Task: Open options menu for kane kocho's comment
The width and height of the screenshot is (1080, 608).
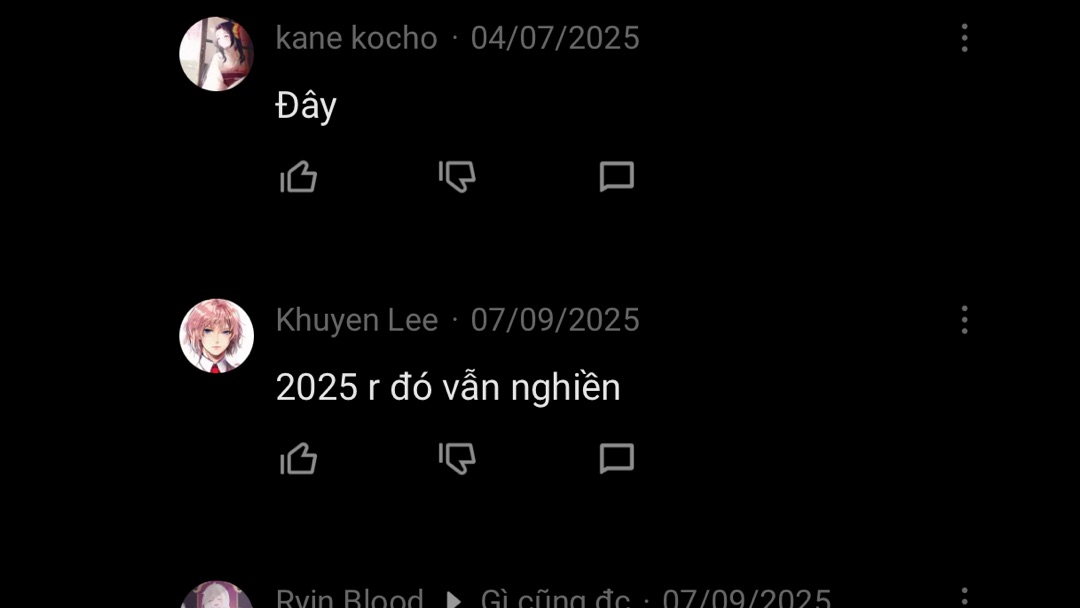Action: pyautogui.click(x=964, y=38)
